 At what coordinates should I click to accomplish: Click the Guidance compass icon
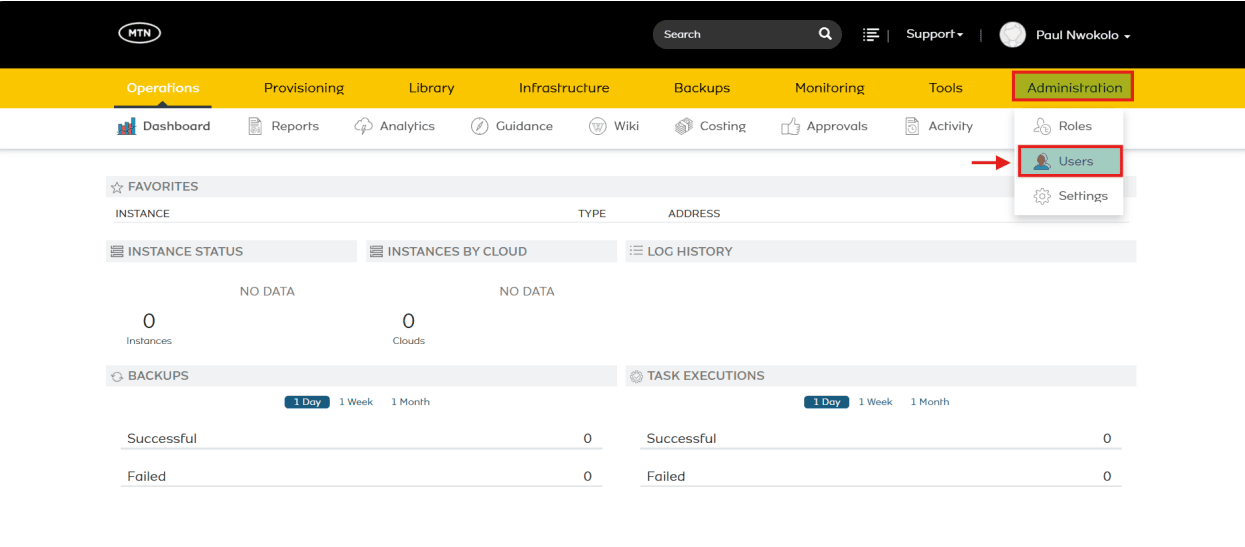coord(479,126)
